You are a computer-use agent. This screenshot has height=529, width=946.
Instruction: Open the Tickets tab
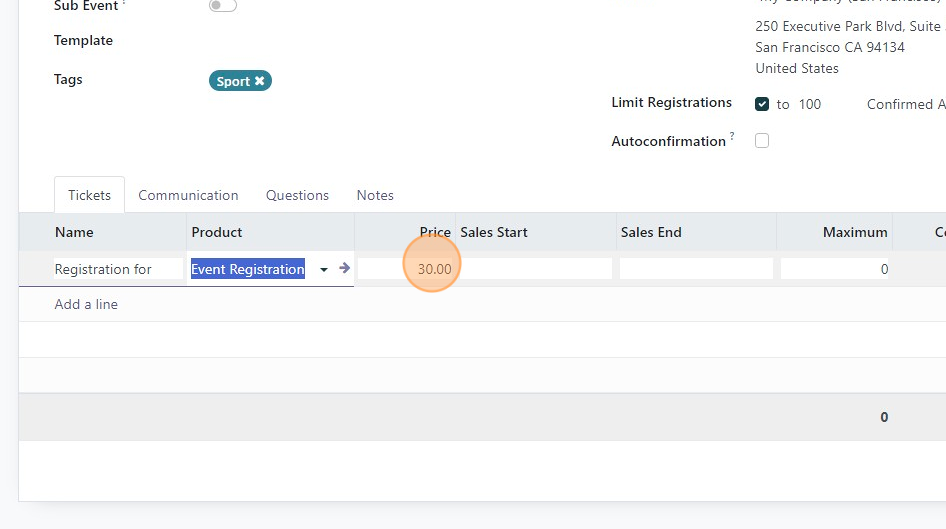89,195
